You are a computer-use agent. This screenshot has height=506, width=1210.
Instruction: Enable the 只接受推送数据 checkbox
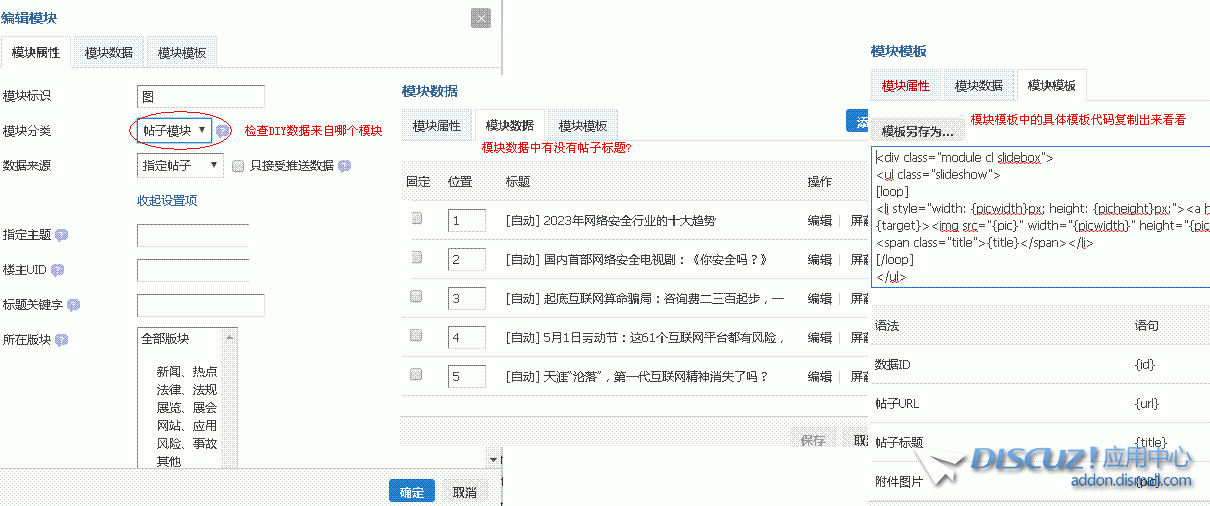click(238, 166)
